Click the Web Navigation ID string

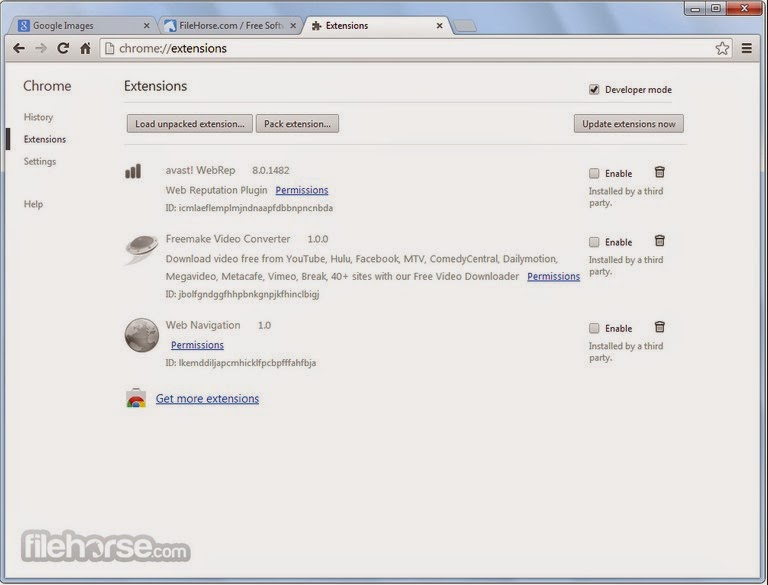pos(240,363)
